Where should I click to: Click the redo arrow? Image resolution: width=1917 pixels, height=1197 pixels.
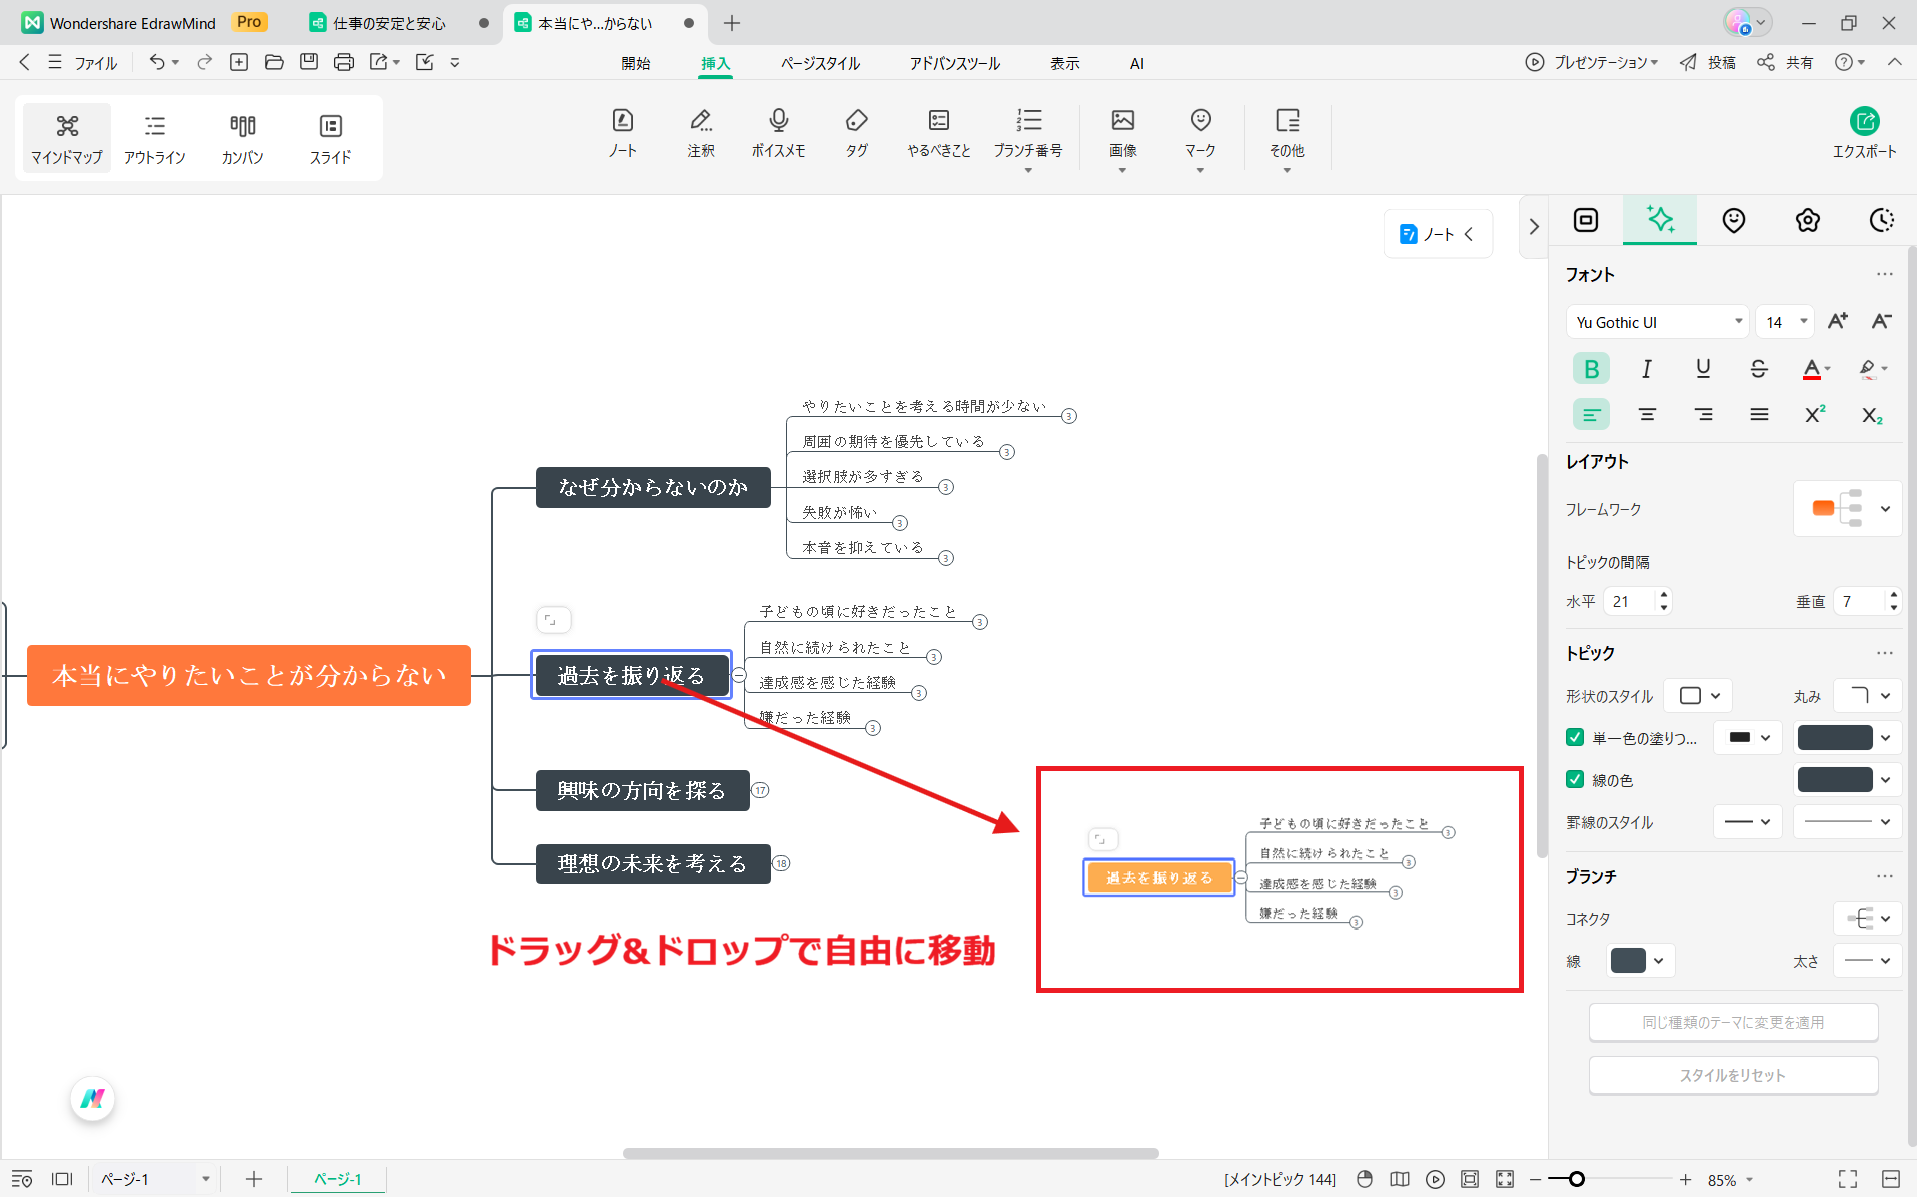[x=204, y=62]
